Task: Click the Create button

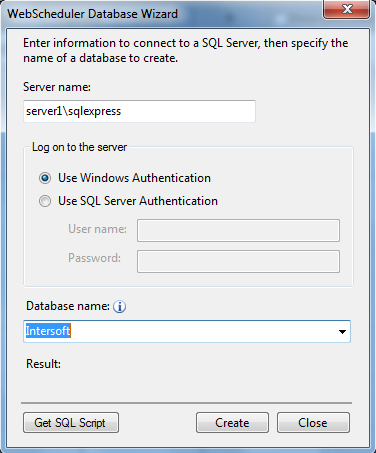Action: tap(232, 423)
